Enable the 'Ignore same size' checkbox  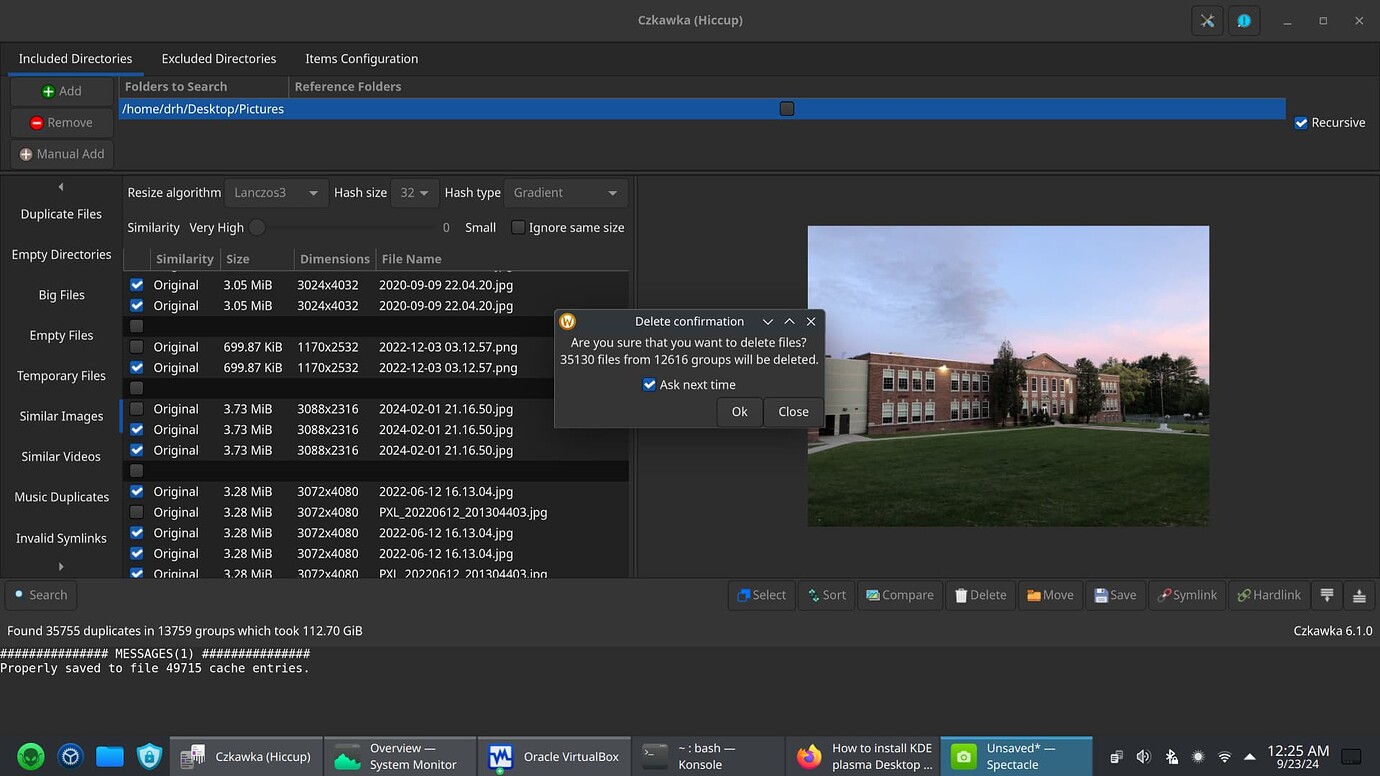point(518,227)
